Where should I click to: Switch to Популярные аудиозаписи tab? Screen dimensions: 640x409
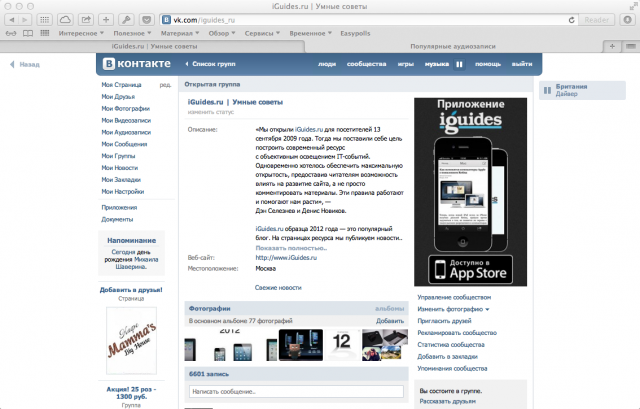click(453, 47)
